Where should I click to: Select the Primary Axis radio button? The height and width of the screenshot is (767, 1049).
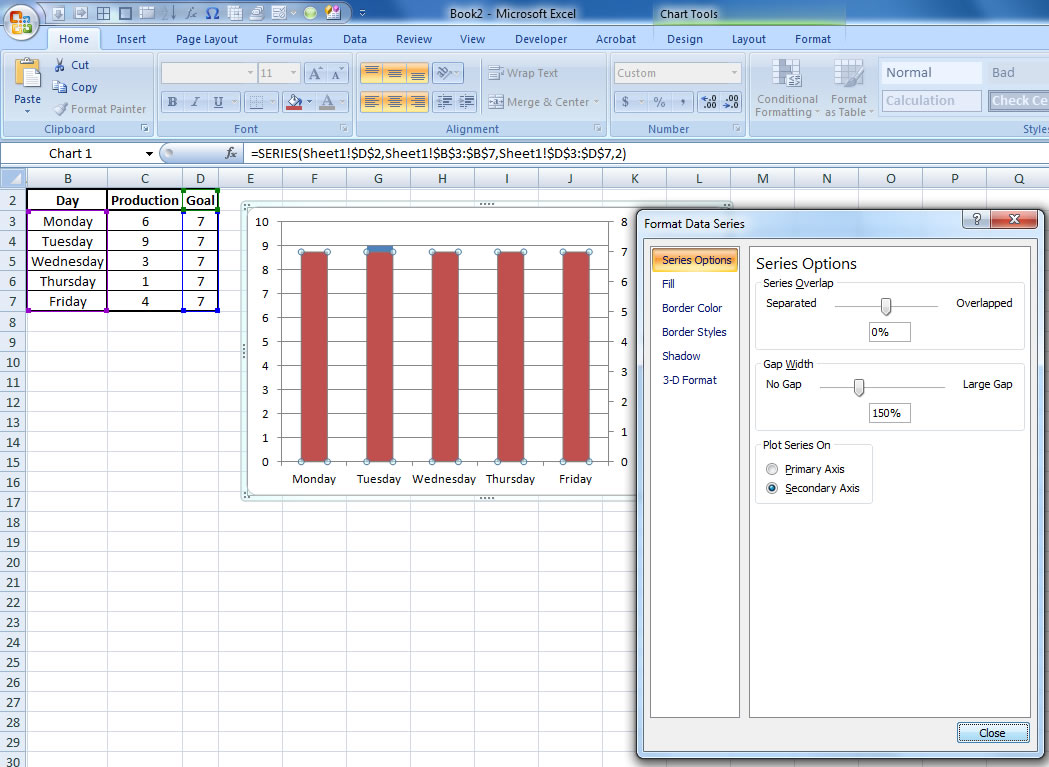coord(771,469)
